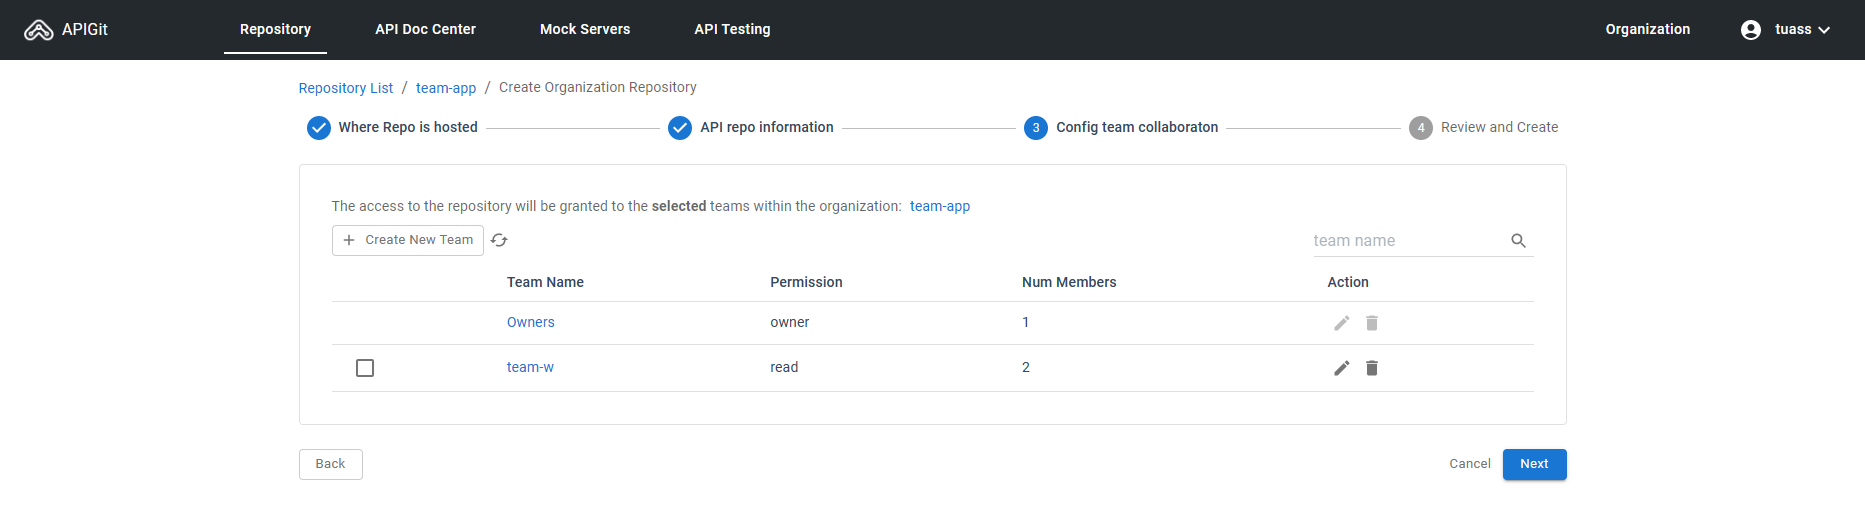Open team-app breadcrumb link
1865x505 pixels.
point(446,88)
